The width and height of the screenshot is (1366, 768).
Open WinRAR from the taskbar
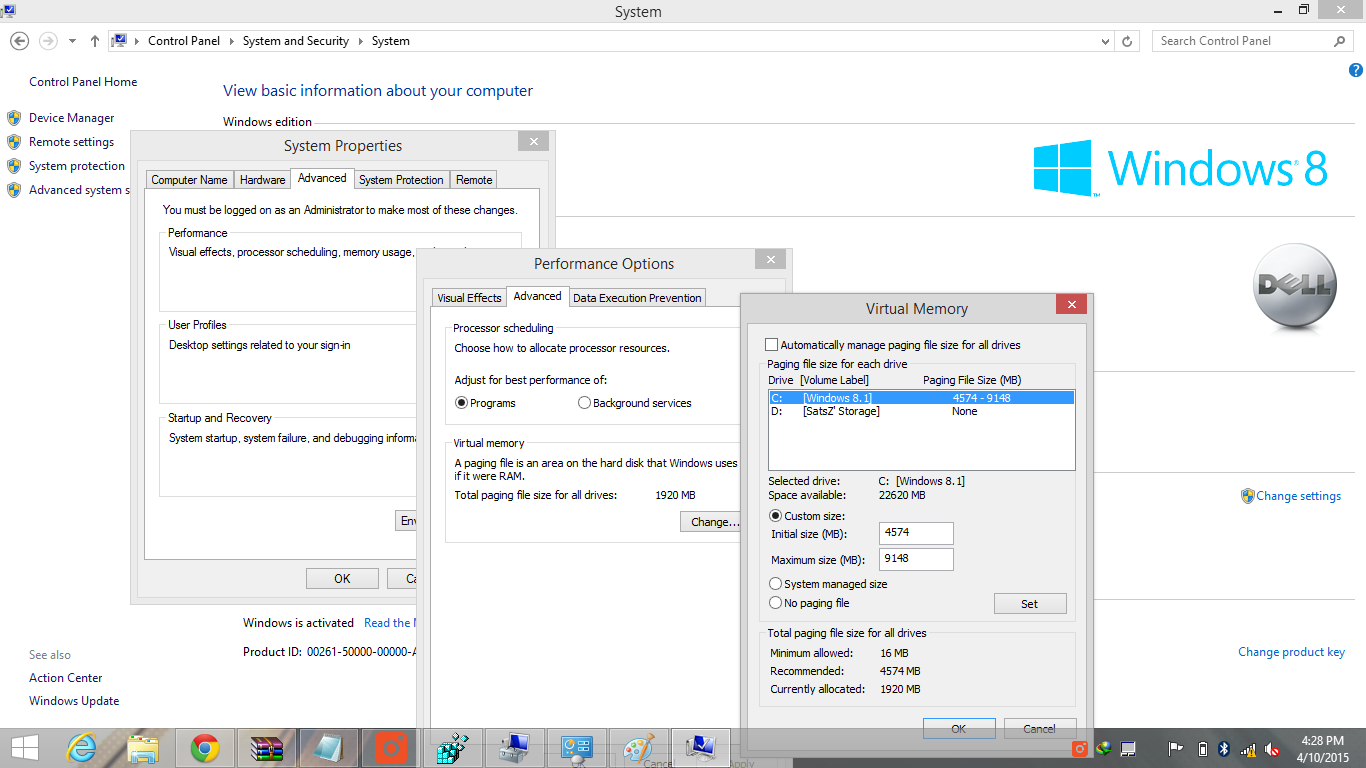pyautogui.click(x=267, y=748)
